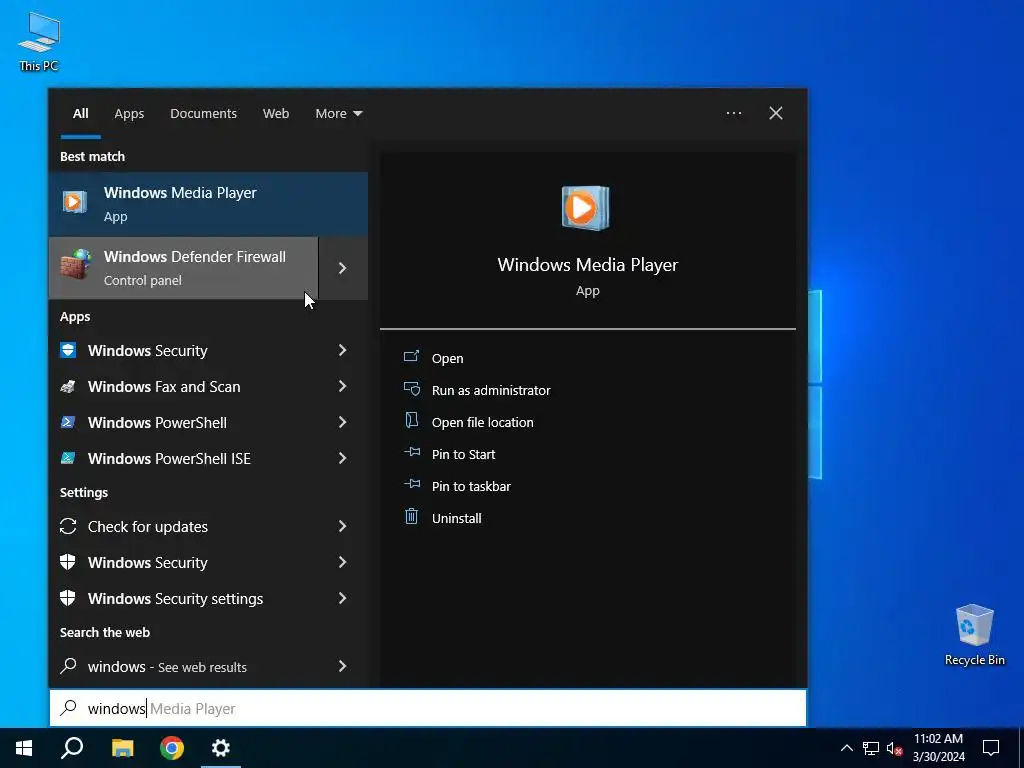1024x768 pixels.
Task: Select the Windows Media Player best match result
Action: 208,204
